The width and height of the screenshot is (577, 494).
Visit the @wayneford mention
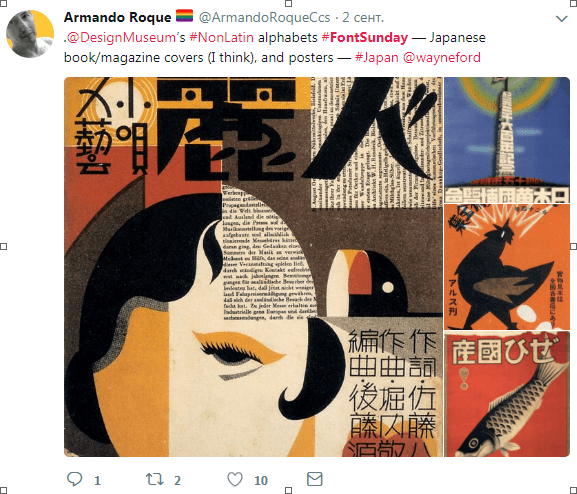(442, 57)
